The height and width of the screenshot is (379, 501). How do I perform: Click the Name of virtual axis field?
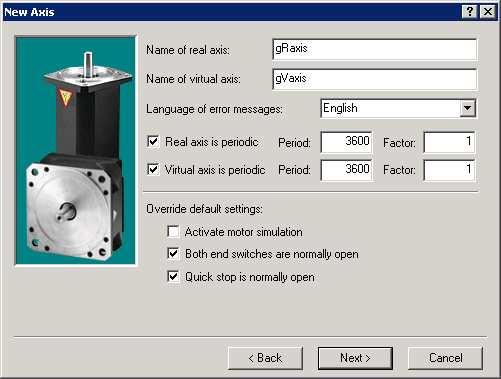click(x=374, y=79)
